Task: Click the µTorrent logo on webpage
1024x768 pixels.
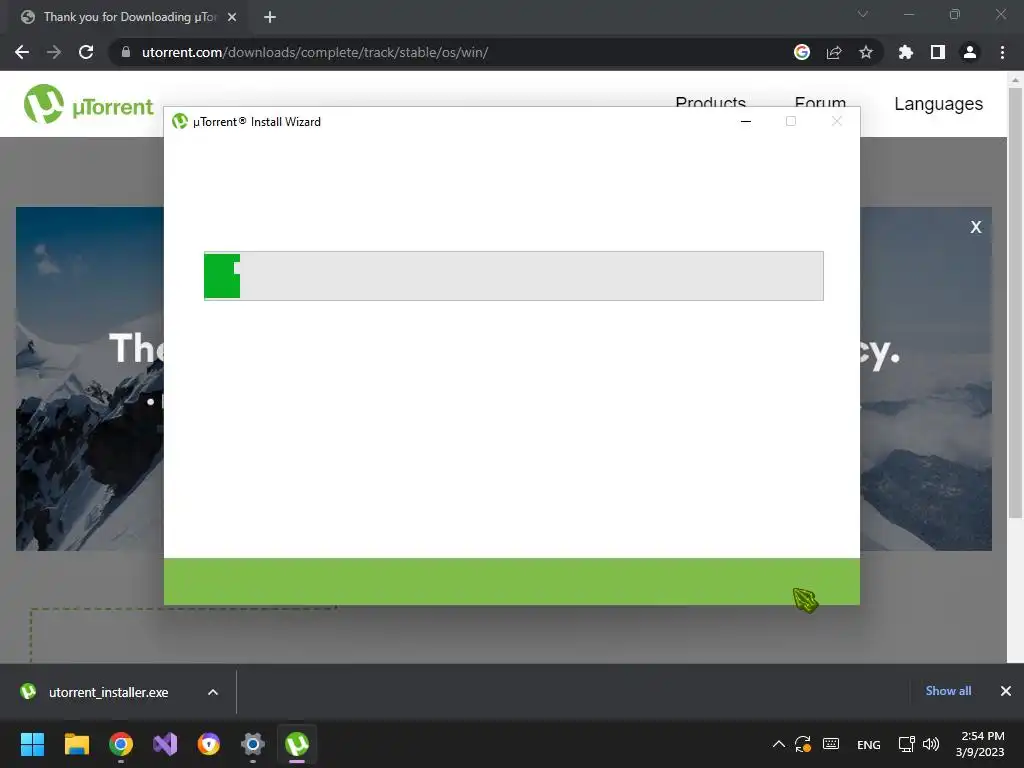Action: coord(89,104)
